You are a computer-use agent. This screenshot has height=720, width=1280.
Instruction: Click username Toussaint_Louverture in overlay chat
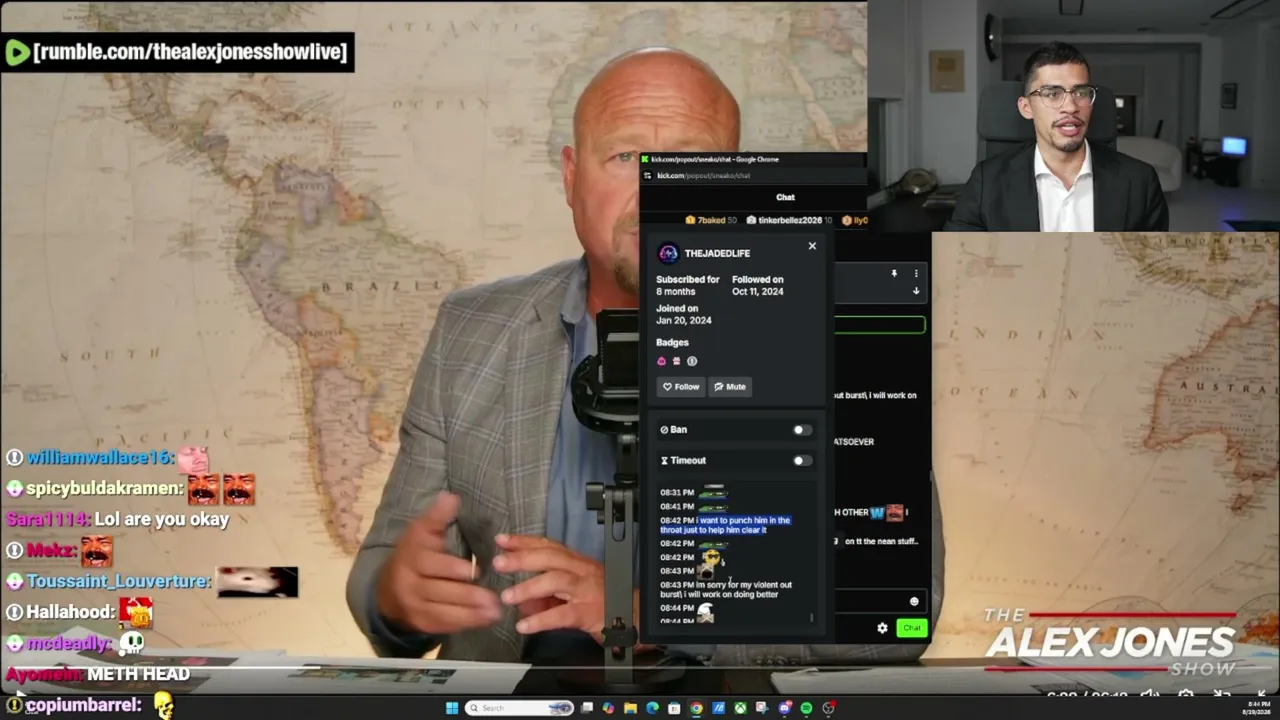119,582
